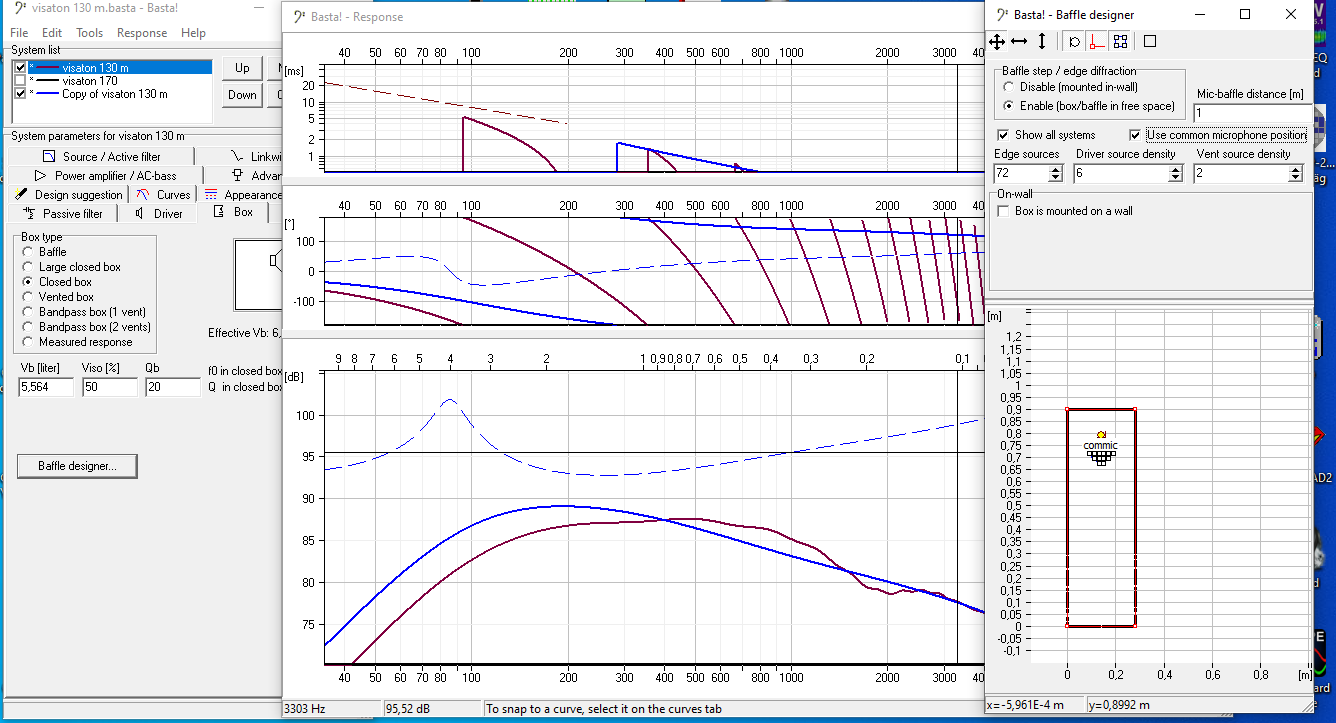Enable the visaton 170 system checkbox

point(20,81)
